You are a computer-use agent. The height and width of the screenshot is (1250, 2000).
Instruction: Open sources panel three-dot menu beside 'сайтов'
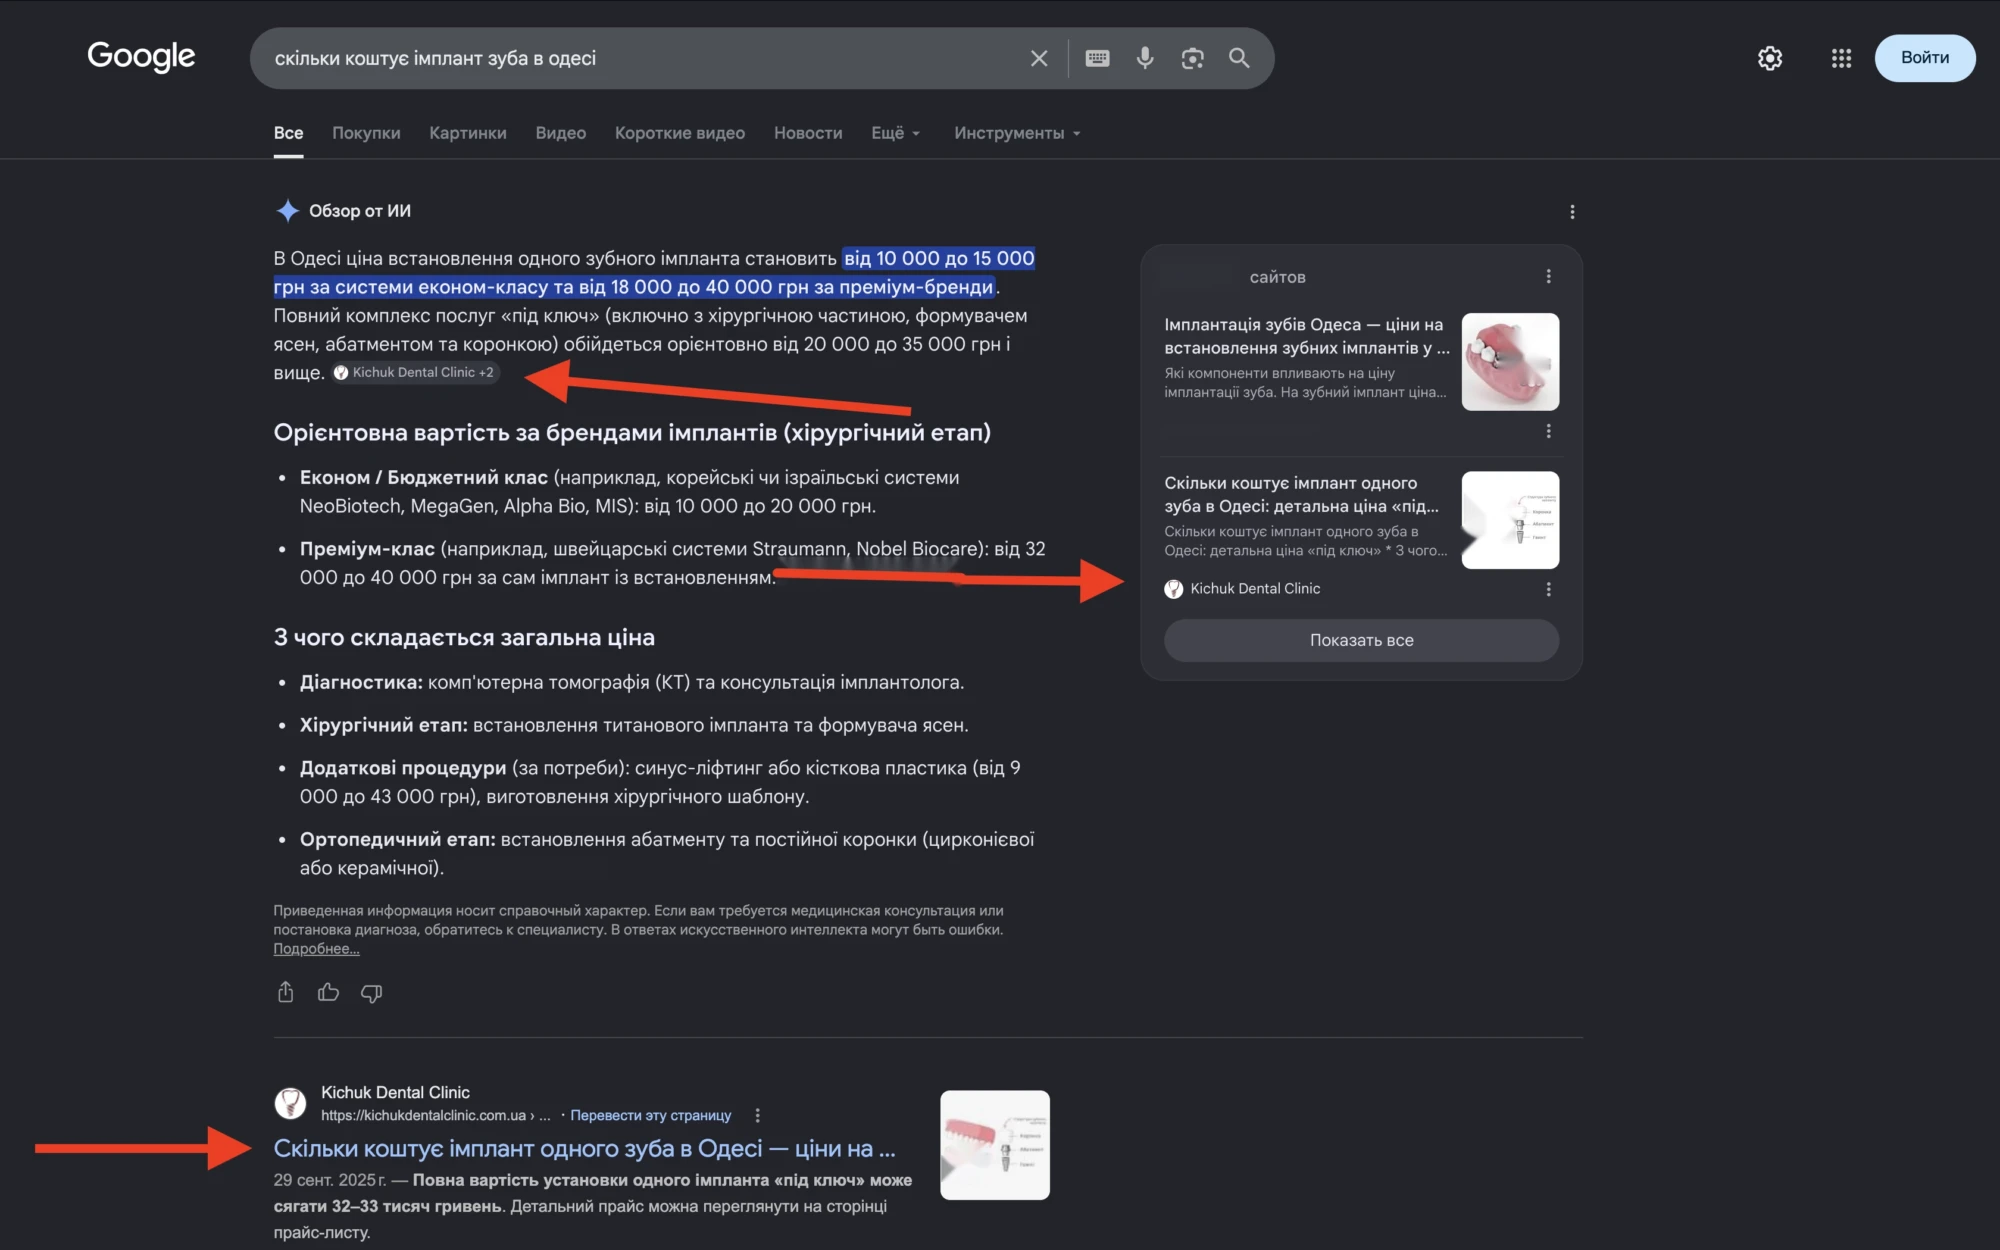click(x=1548, y=276)
